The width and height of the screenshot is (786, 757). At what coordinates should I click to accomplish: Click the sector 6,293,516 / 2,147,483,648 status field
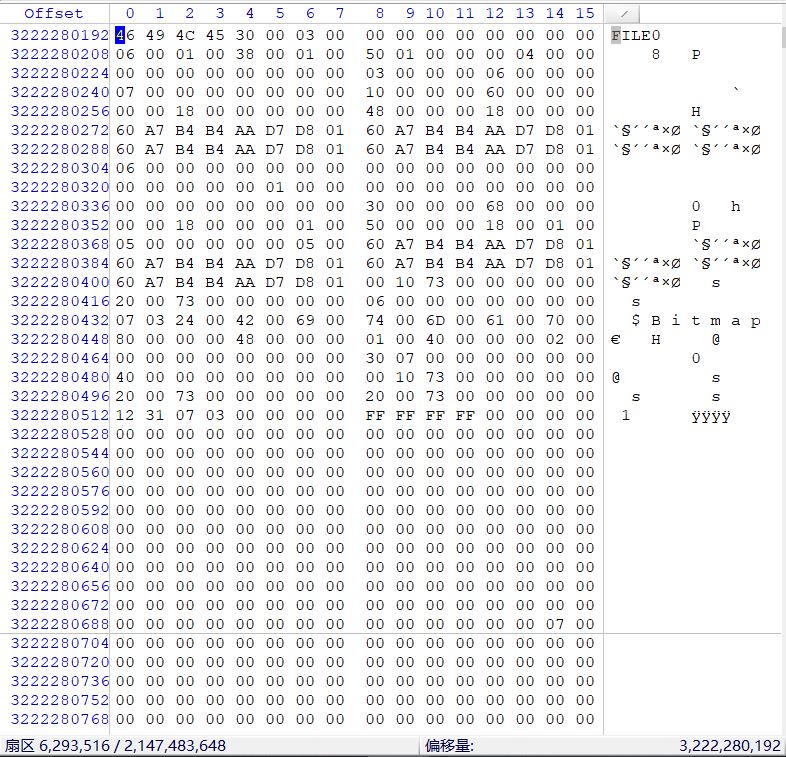coord(116,746)
